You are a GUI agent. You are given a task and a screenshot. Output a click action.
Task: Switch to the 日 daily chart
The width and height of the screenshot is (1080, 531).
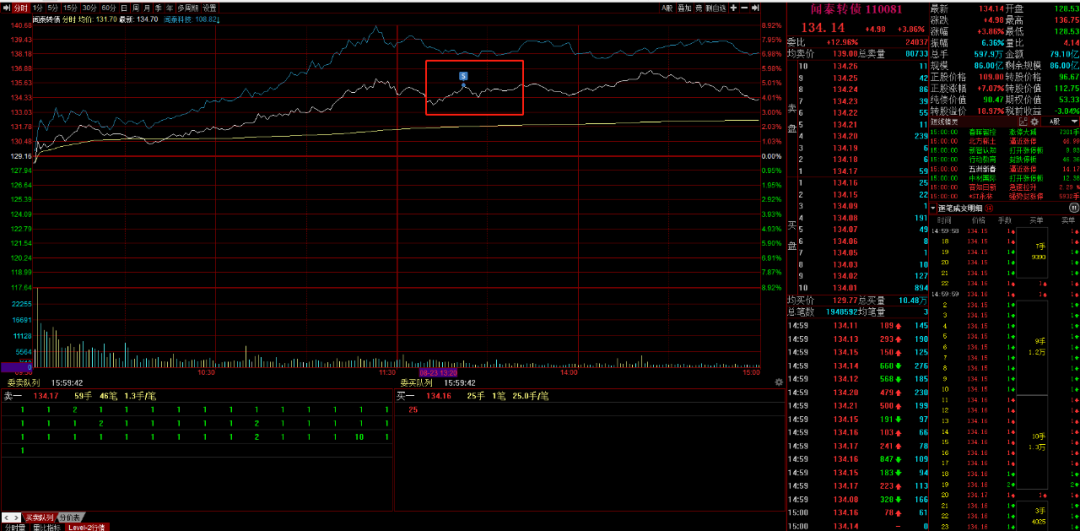point(124,8)
